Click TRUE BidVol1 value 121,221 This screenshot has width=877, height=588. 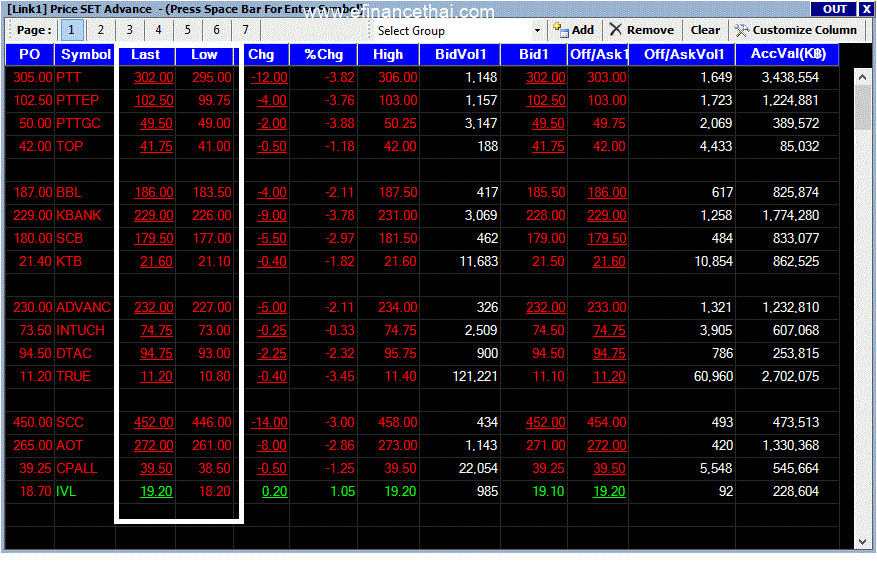pyautogui.click(x=475, y=377)
